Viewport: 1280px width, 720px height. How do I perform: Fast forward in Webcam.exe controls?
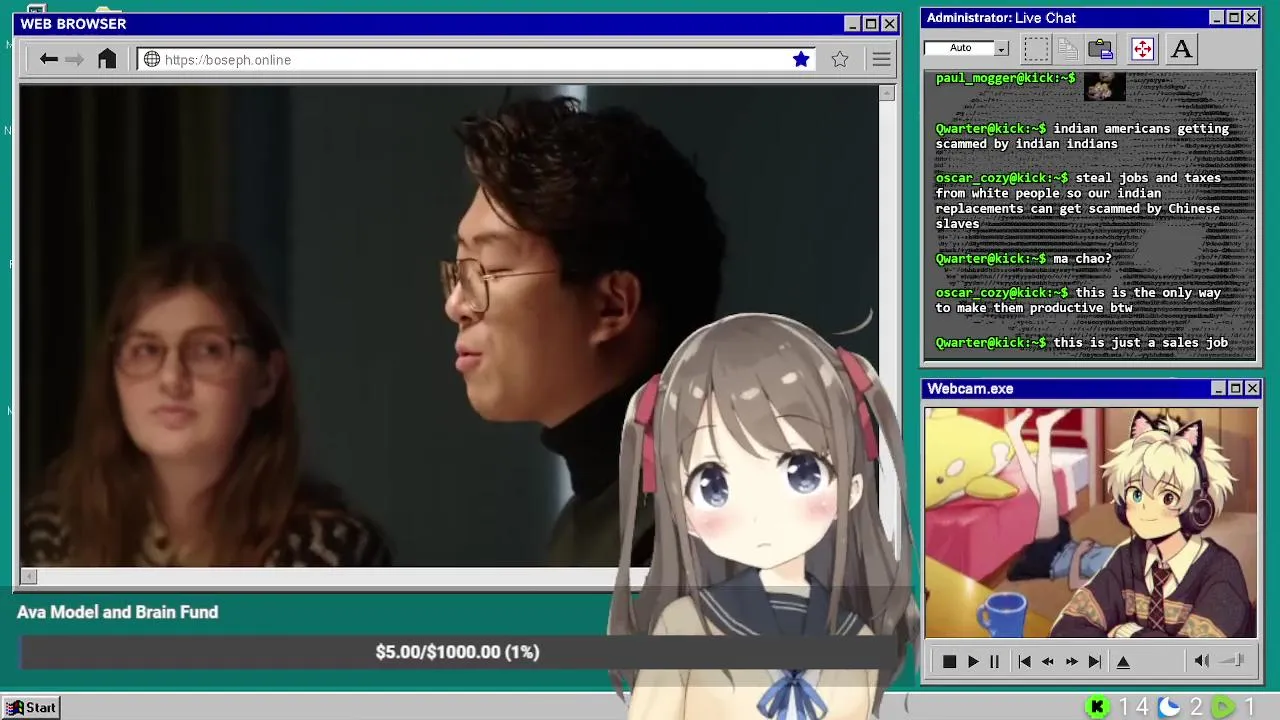[1071, 662]
